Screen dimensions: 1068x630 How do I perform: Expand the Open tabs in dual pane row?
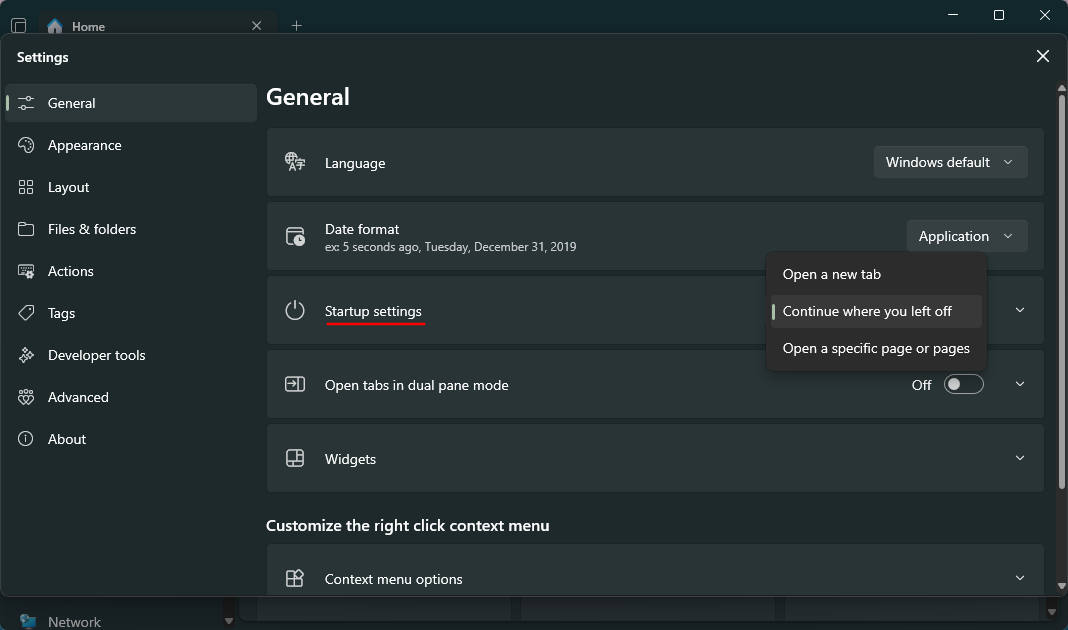(1020, 384)
